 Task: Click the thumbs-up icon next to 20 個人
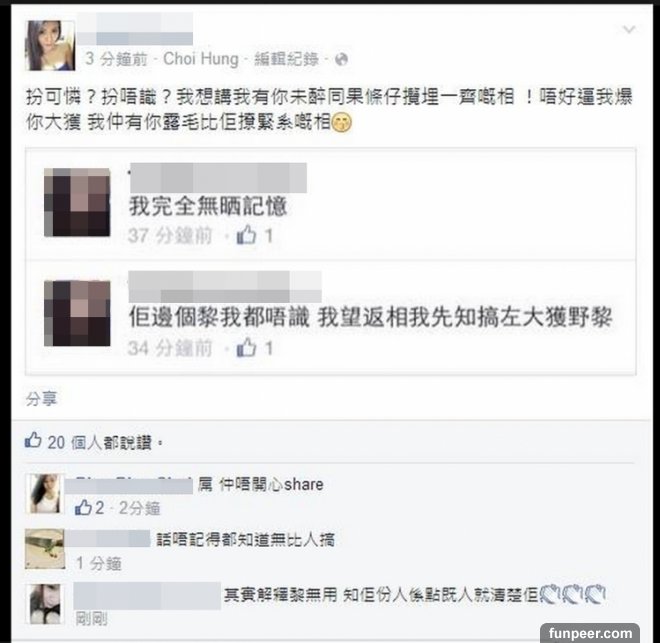click(x=33, y=440)
